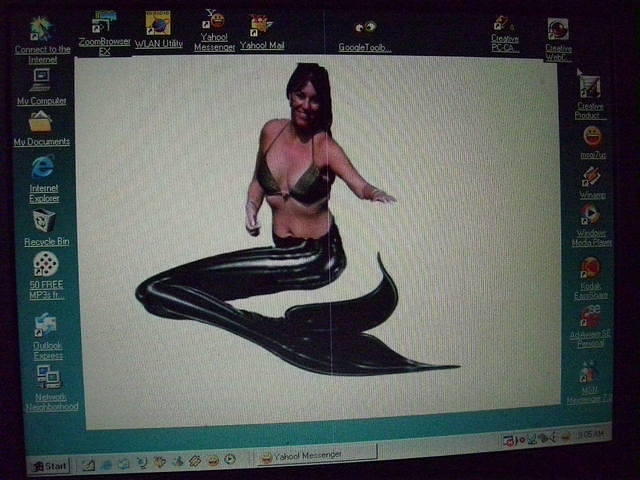This screenshot has width=640, height=480.
Task: Open ZoomBrowser EX shortcut
Action: point(104,24)
